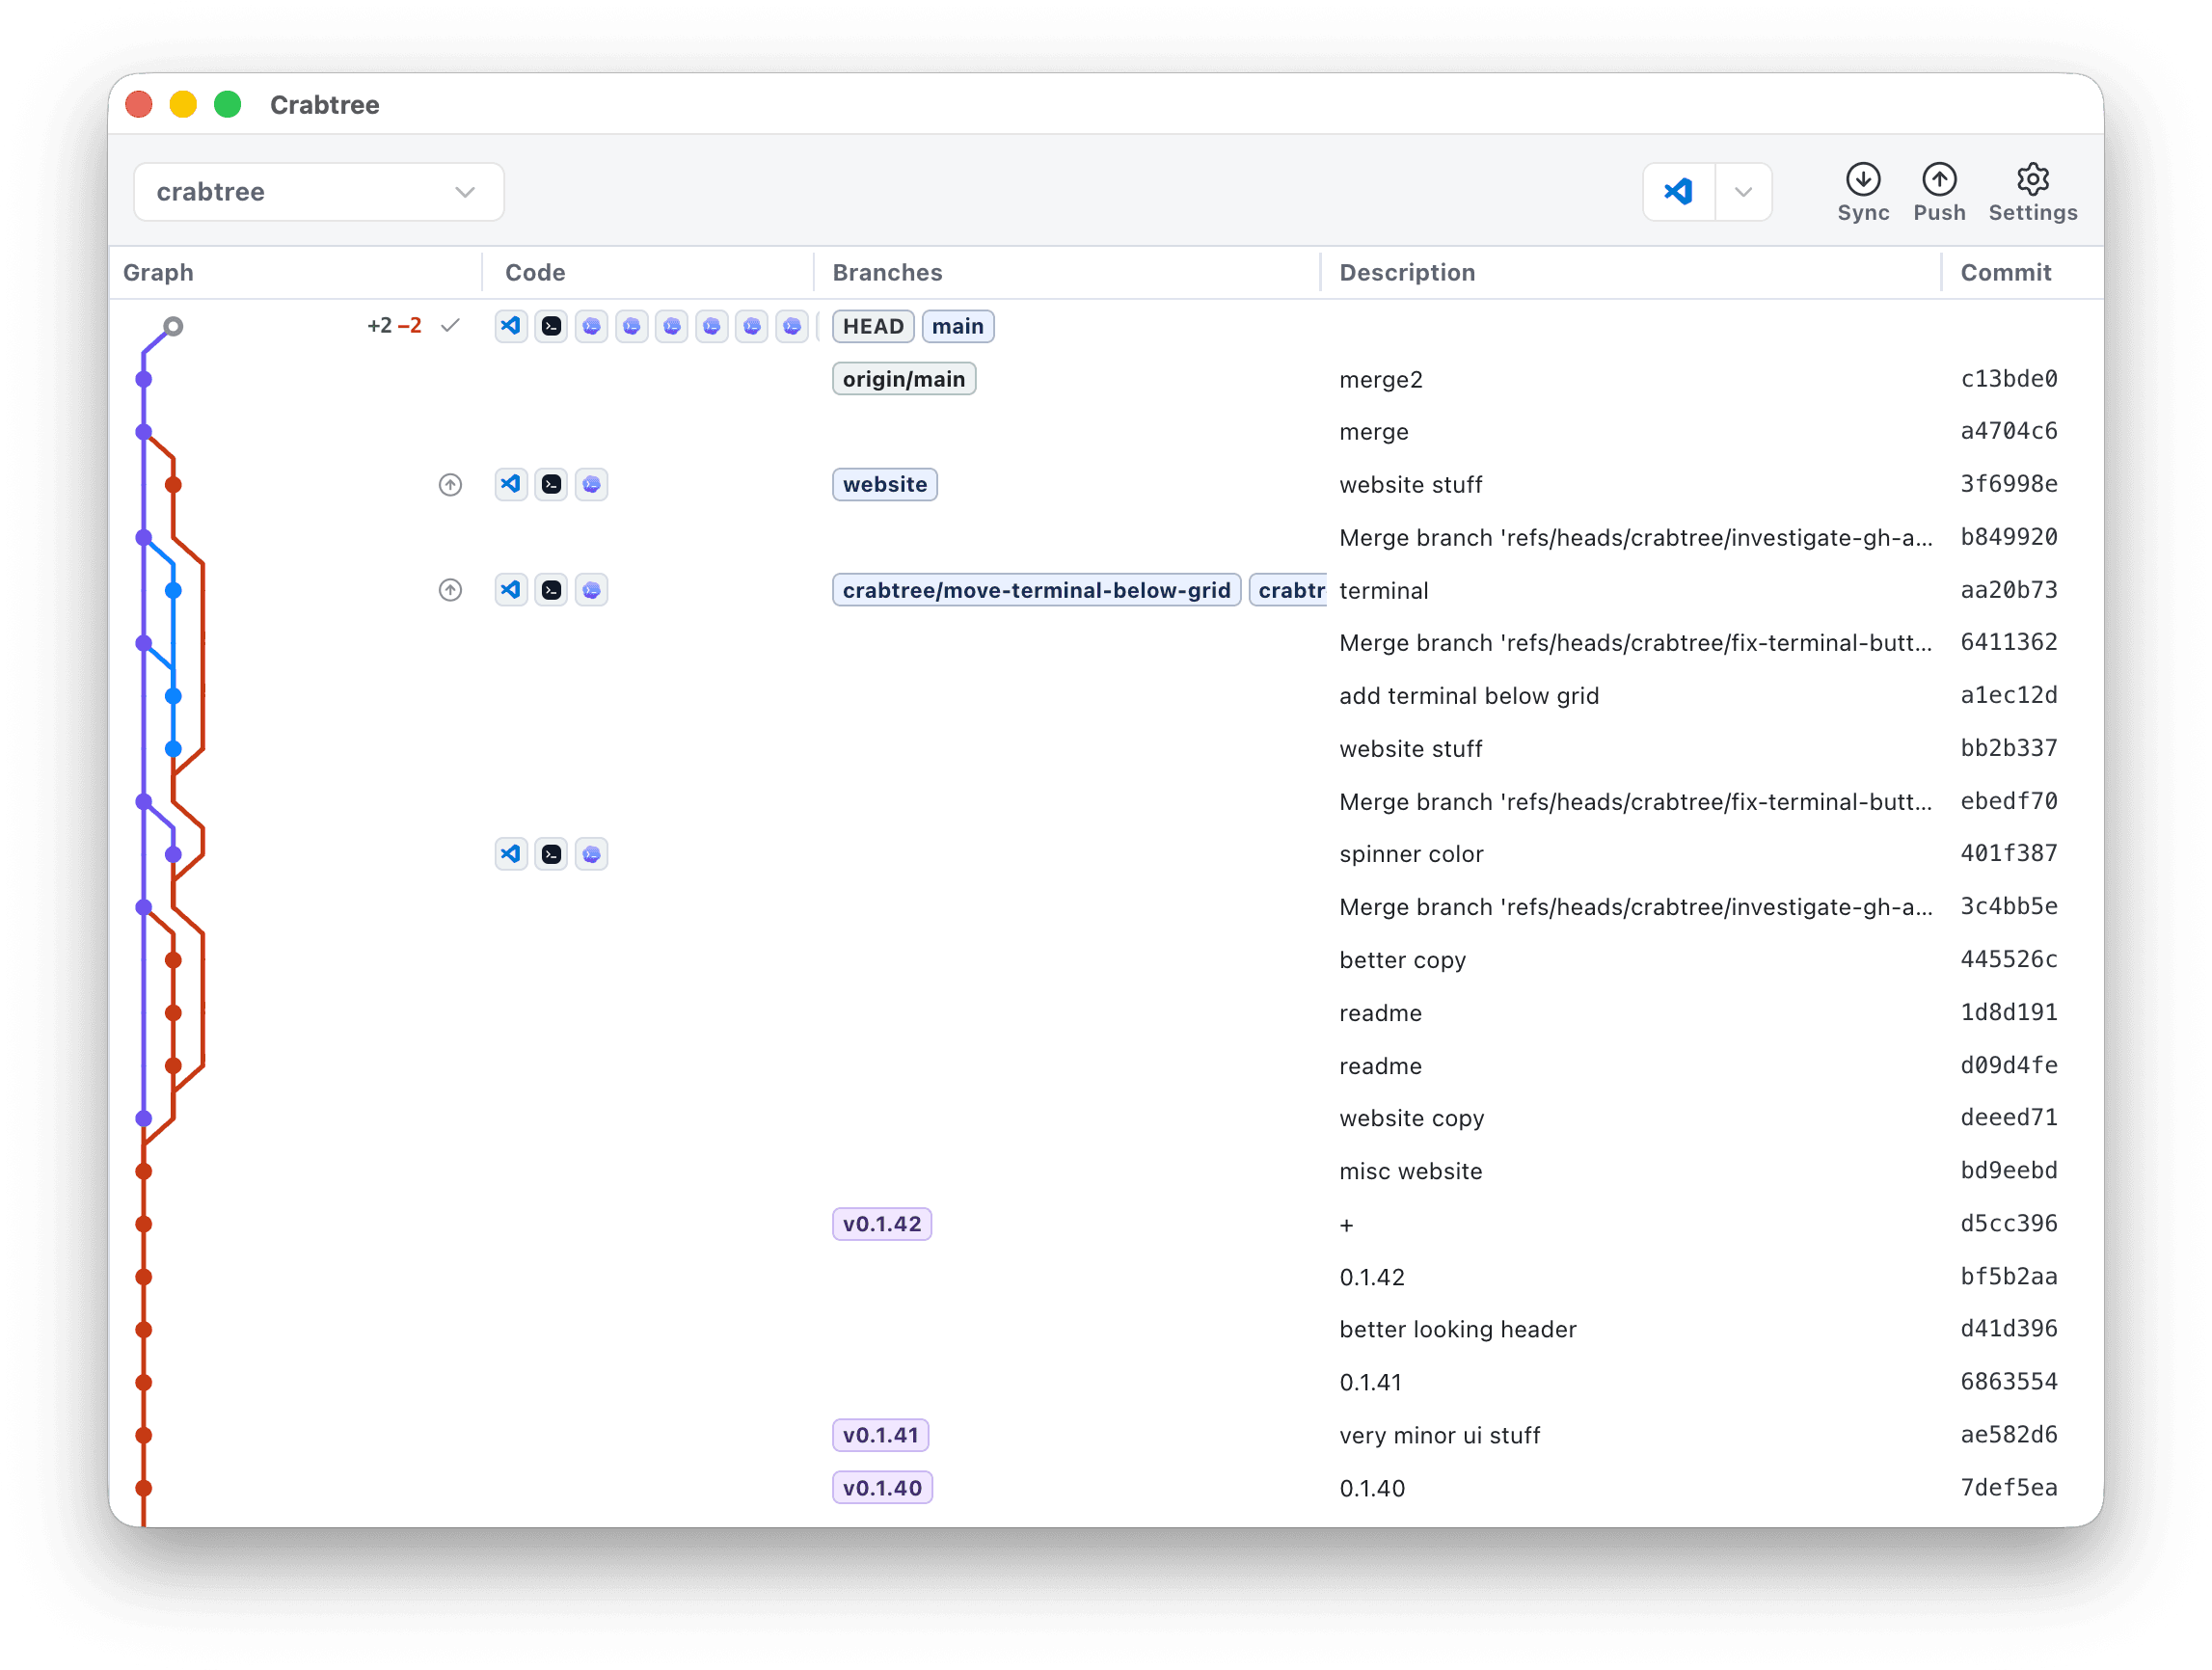Launch purple agent icon in spinner color row
Viewport: 2212px width, 1670px height.
point(591,854)
